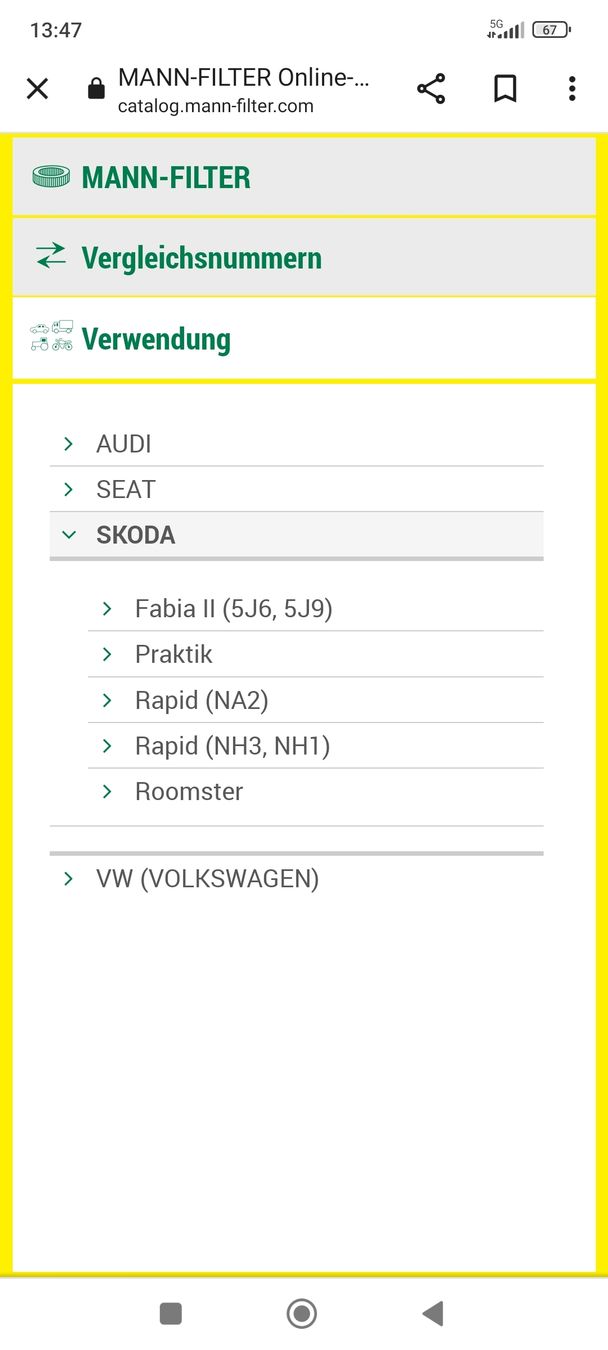The image size is (608, 1350).
Task: Expand the SEAT vehicle list
Action: pyautogui.click(x=126, y=489)
